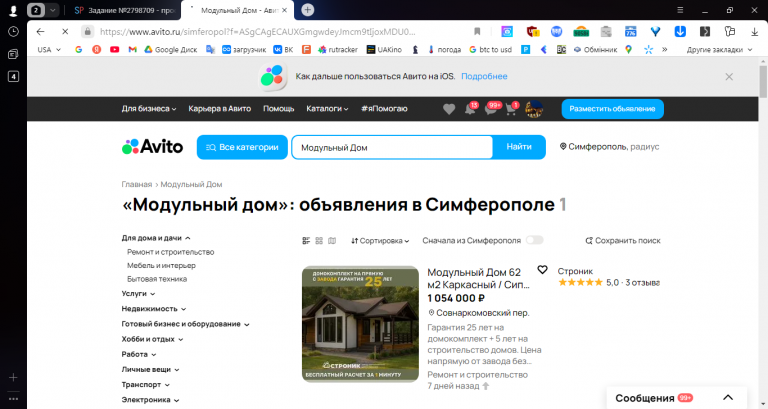
Task: Select Мебель и интерьер subcategory
Action: point(161,265)
